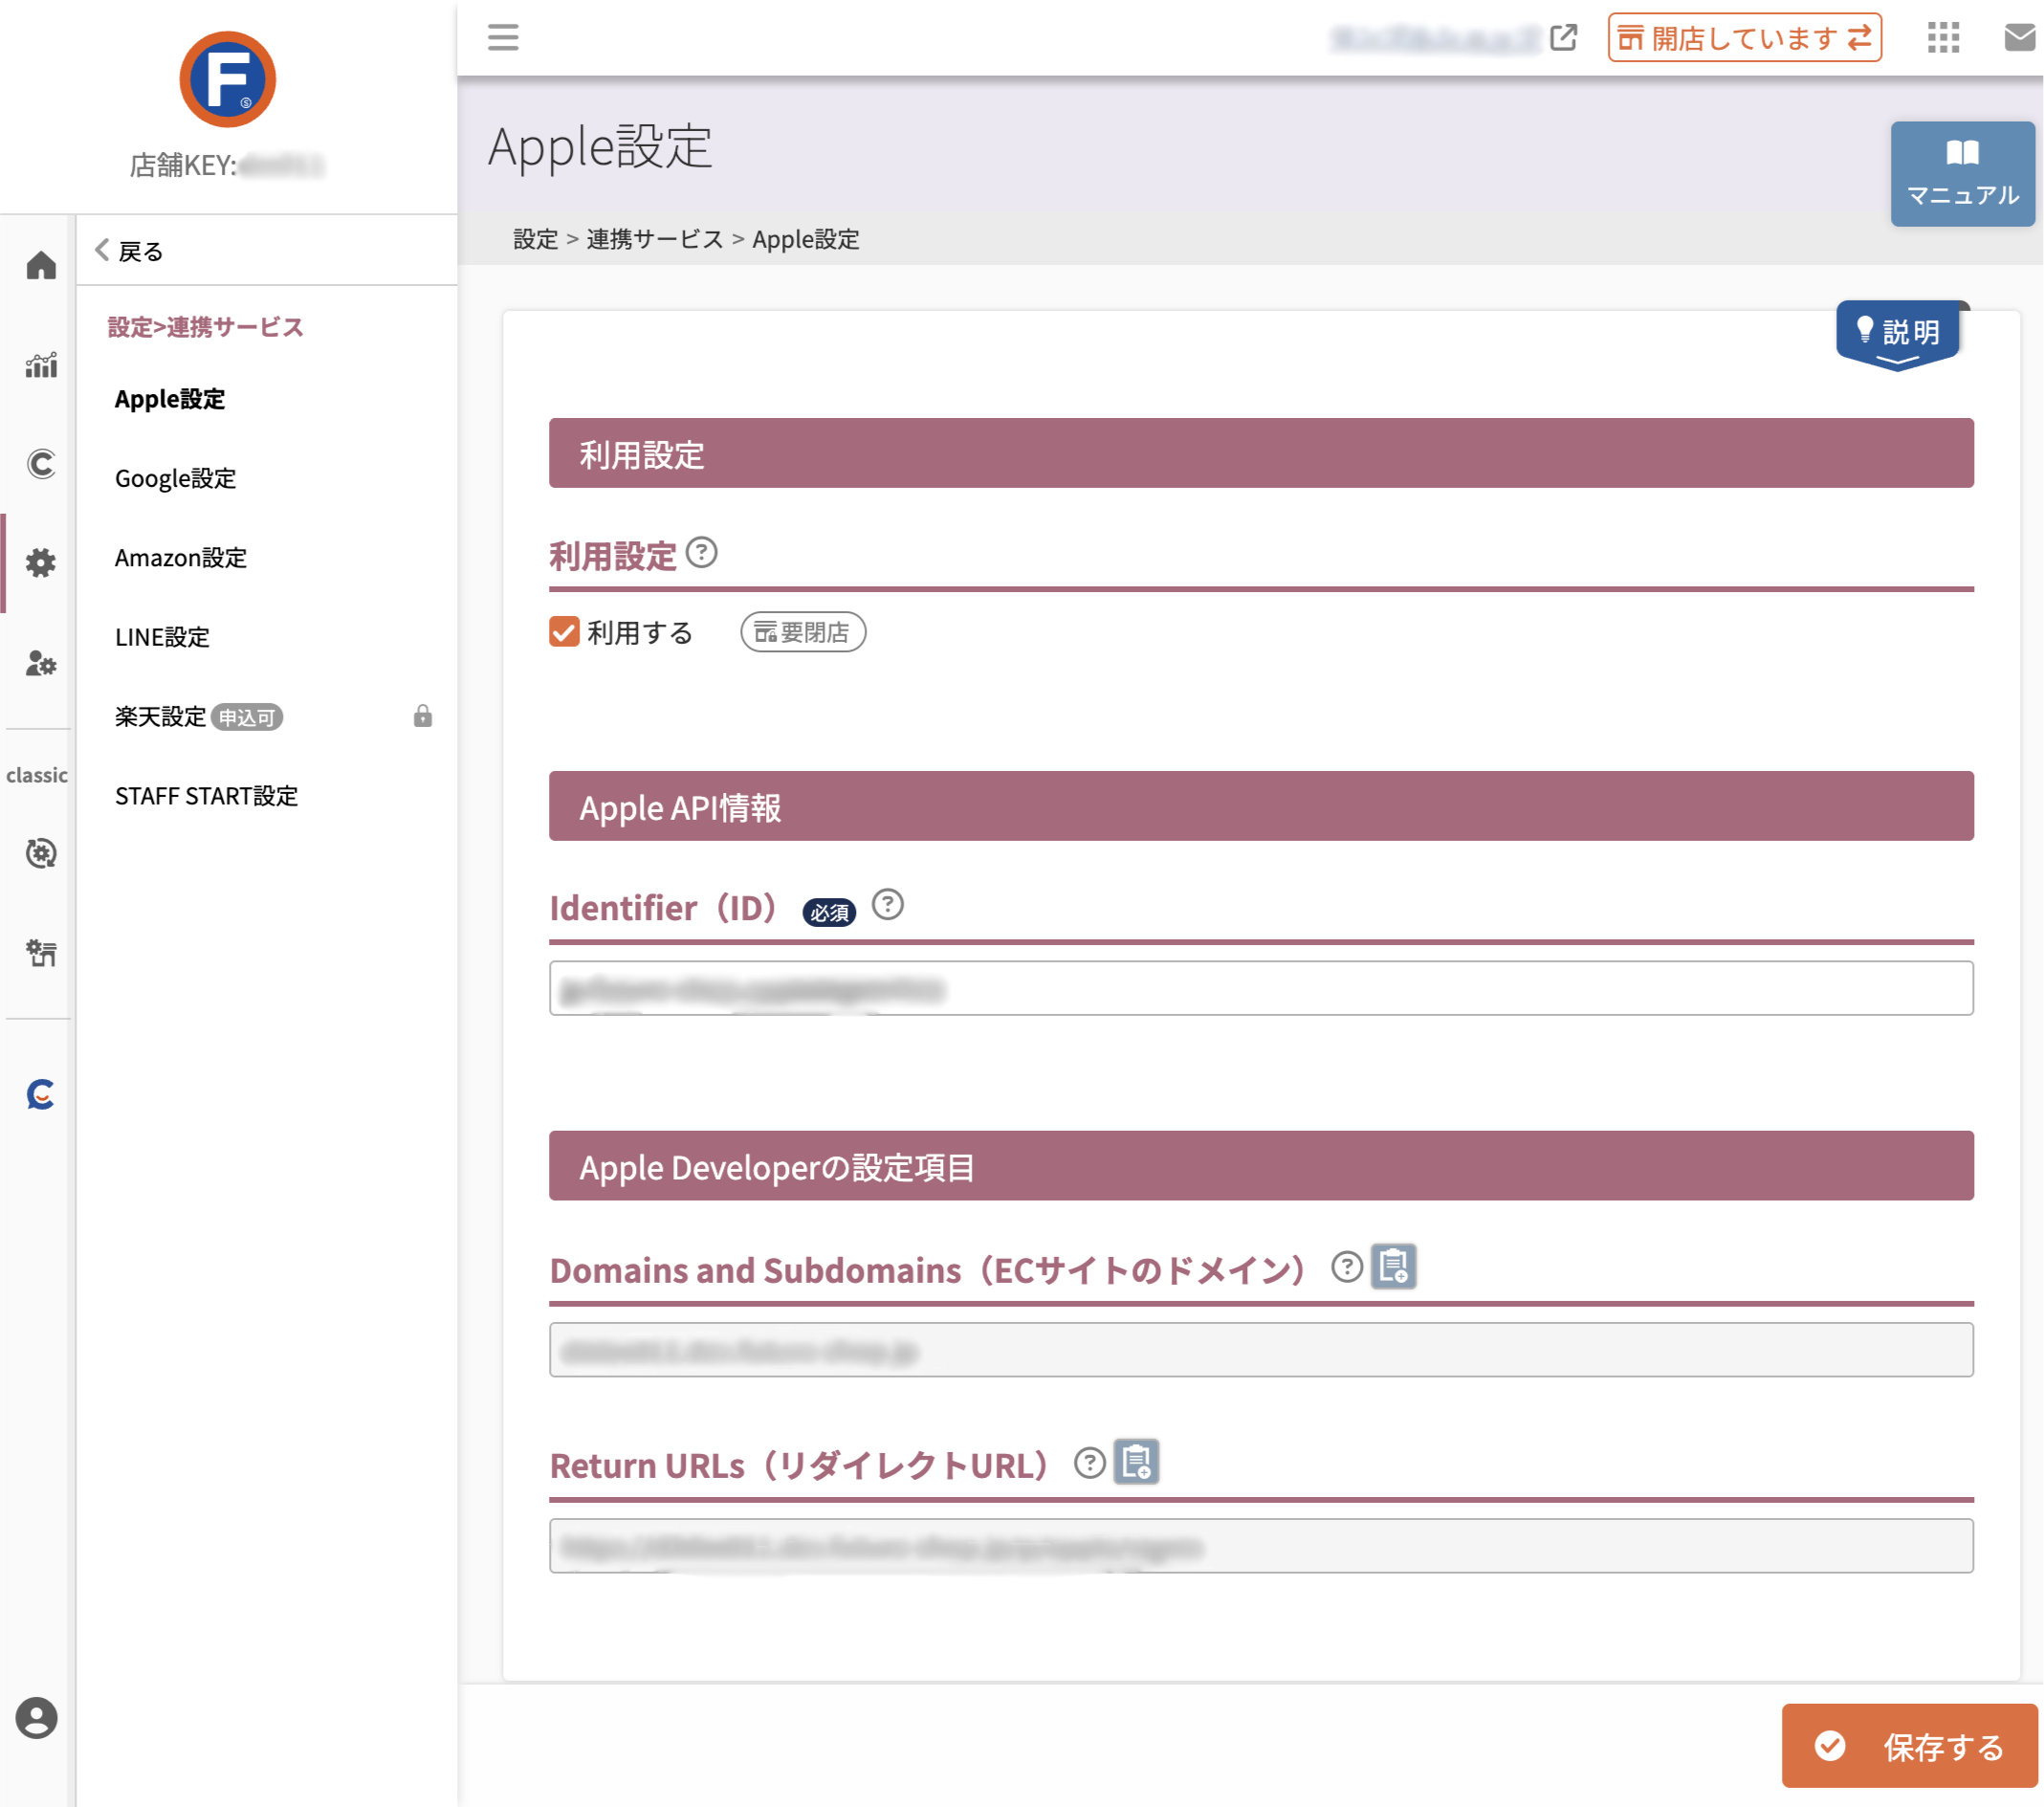Screen dimensions: 2044x1807
Task: Select STAFF START設定 in the sidebar menu
Action: pyautogui.click(x=207, y=796)
